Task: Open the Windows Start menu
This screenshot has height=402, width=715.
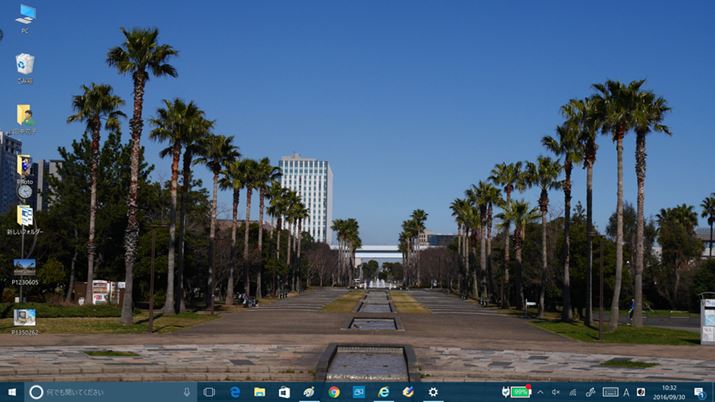Action: click(12, 392)
